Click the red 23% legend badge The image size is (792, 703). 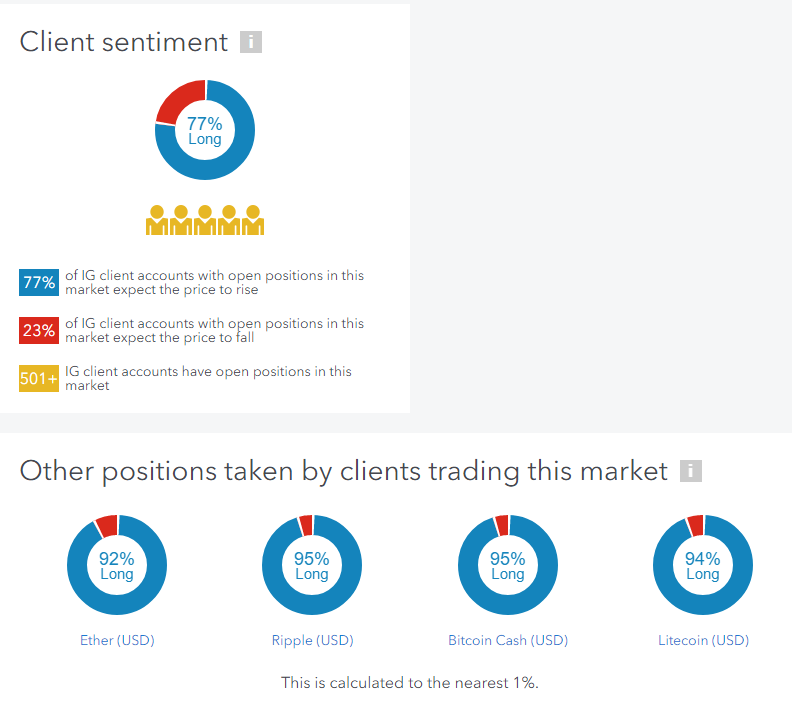point(39,330)
